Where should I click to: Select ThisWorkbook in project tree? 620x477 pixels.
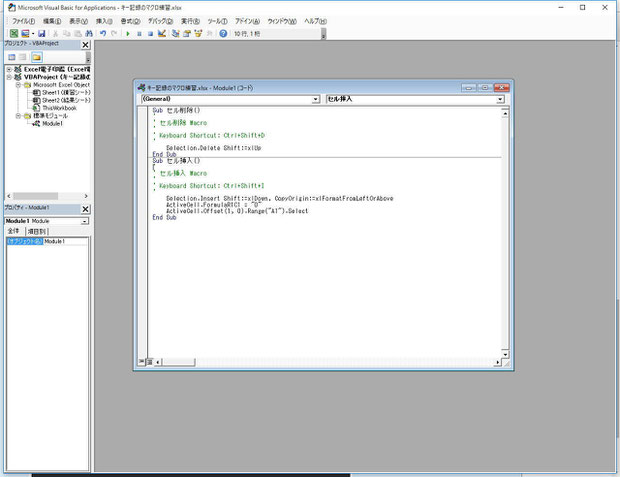(55, 108)
